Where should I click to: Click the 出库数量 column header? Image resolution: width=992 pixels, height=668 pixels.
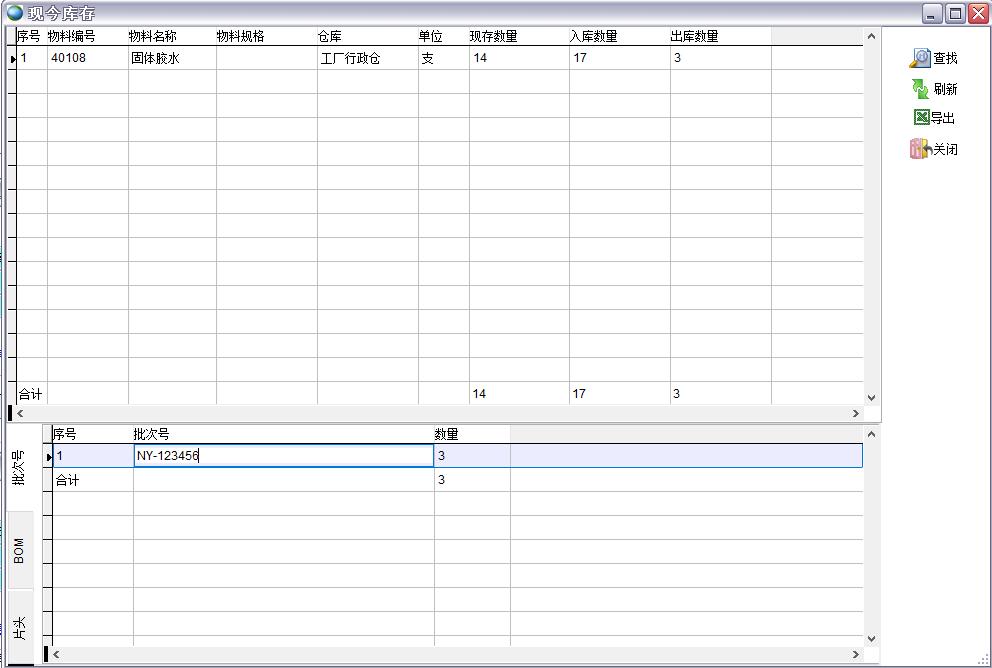pos(694,36)
